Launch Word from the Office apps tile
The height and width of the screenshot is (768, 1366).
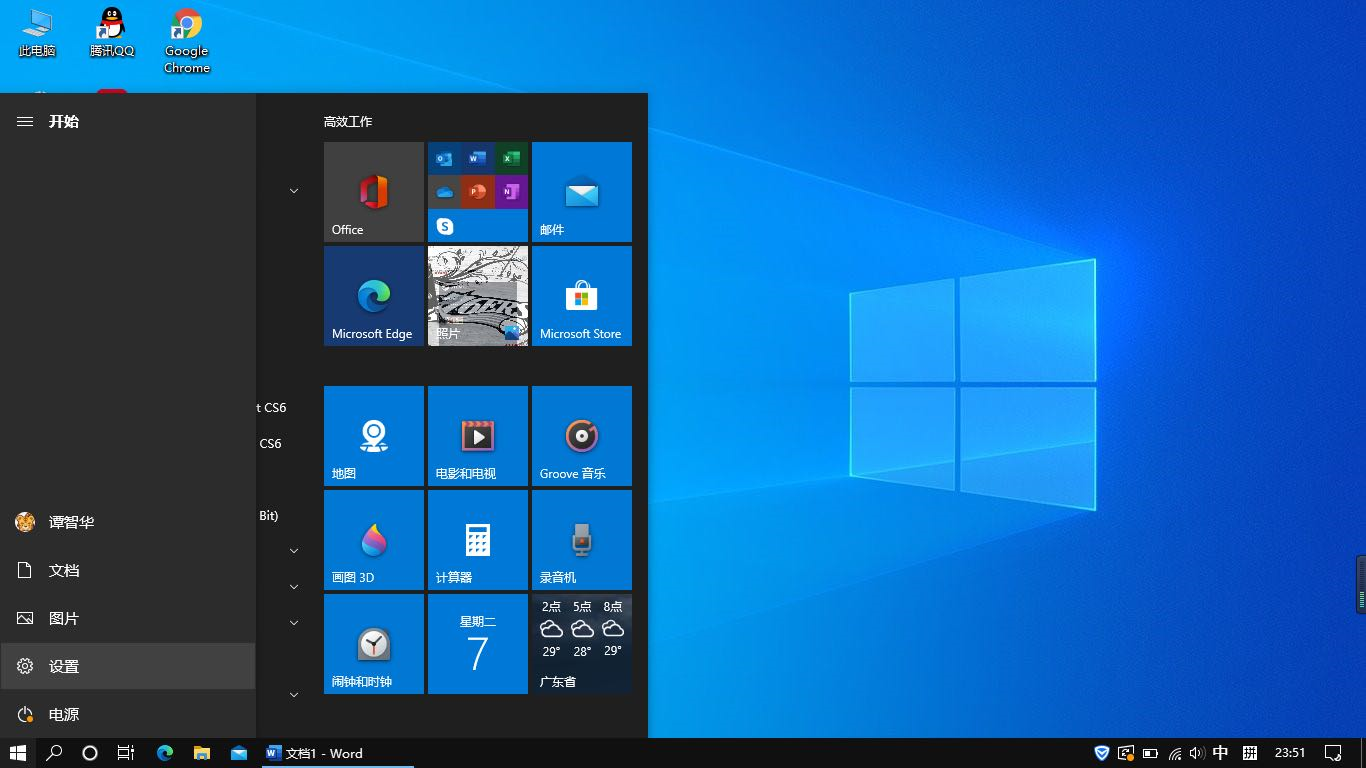point(478,158)
